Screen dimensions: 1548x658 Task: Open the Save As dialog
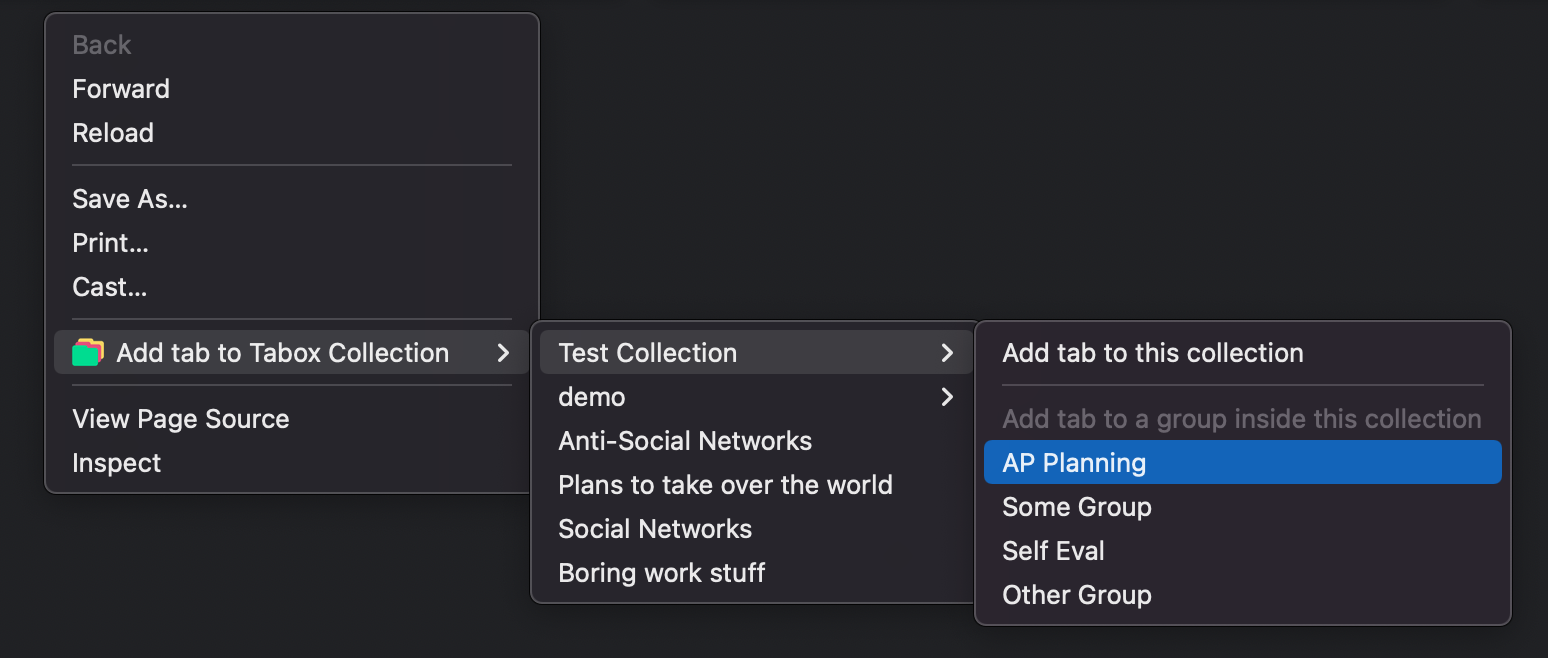click(x=130, y=198)
